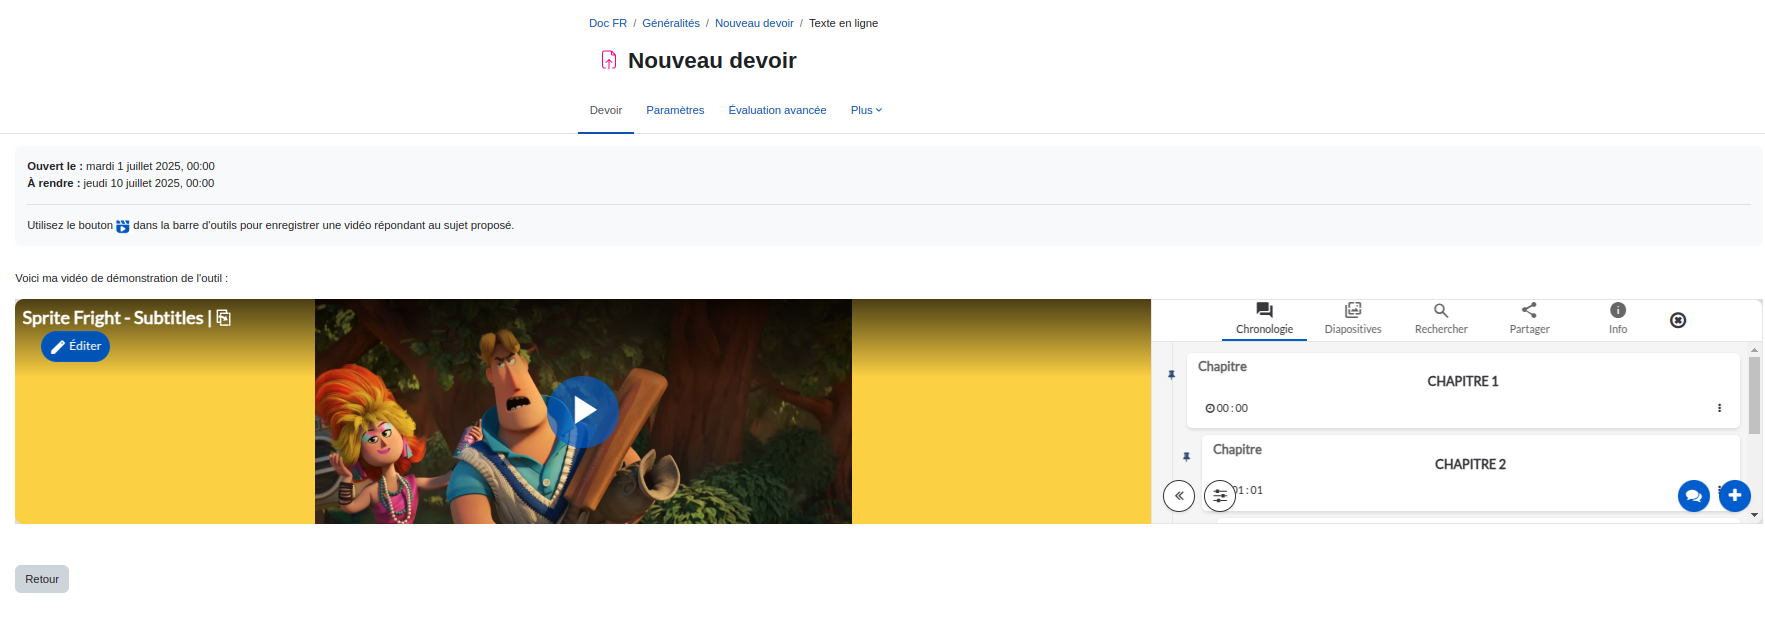Open the three-dot menu of CHAPITRE 1

pos(1719,408)
